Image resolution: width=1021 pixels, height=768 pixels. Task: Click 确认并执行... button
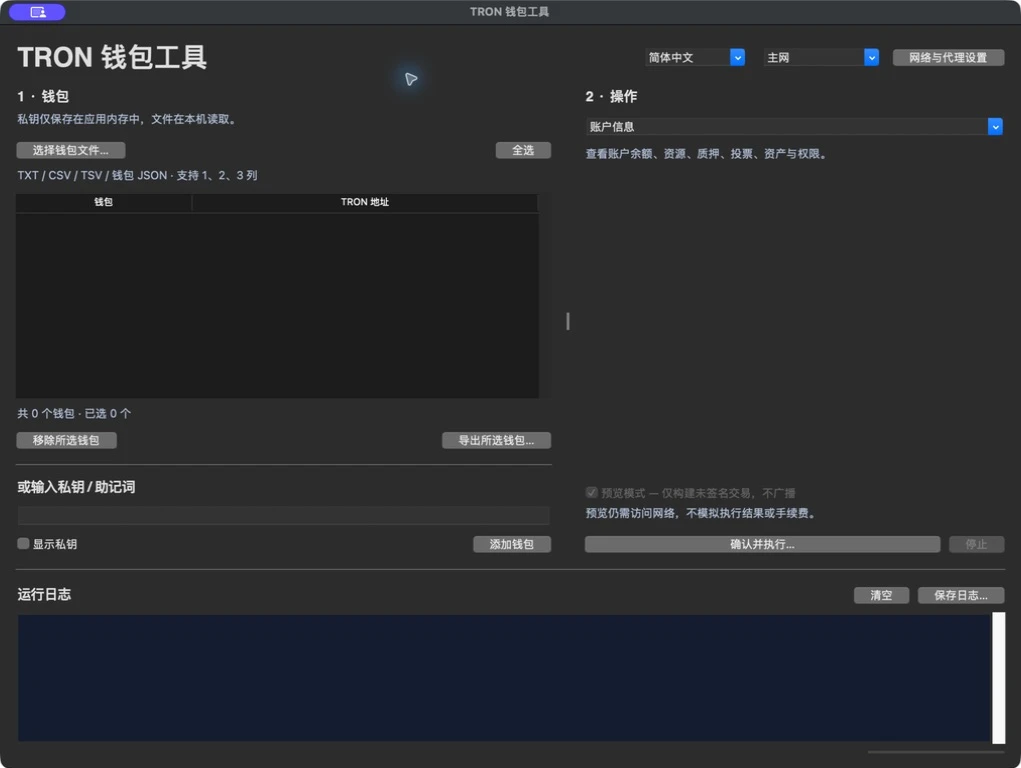click(x=762, y=544)
